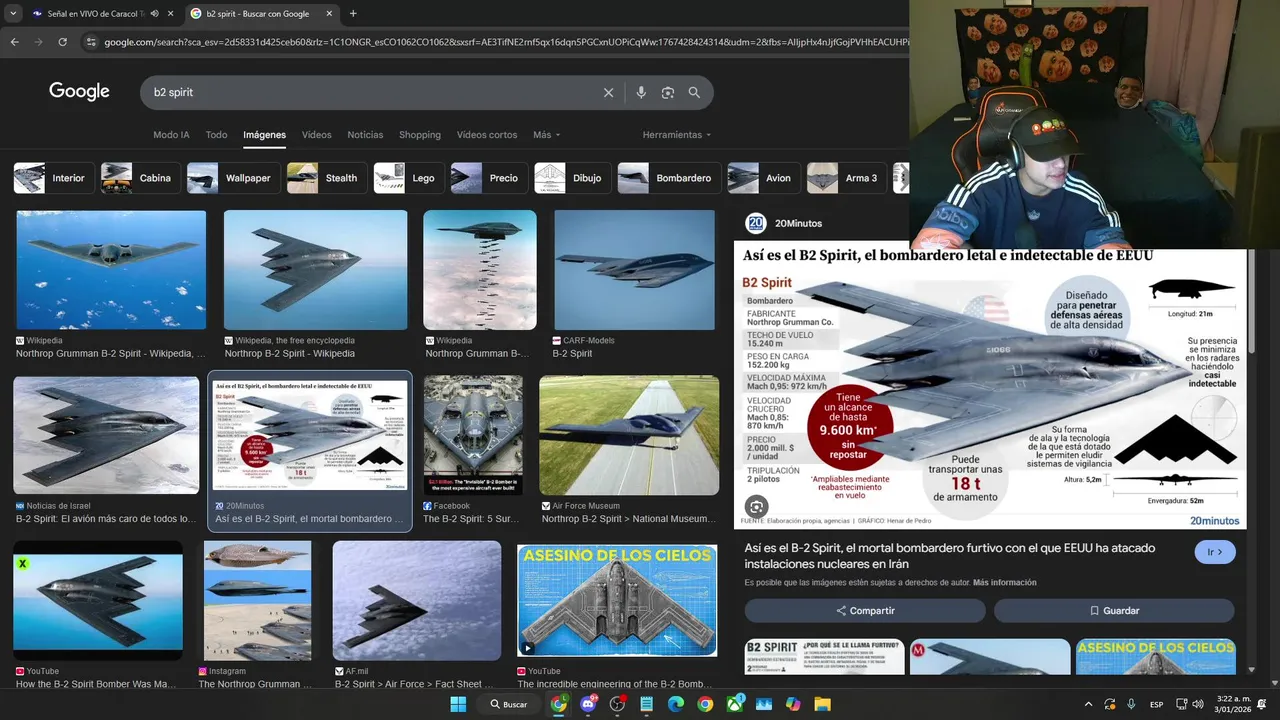Viewport: 1280px width, 720px height.
Task: Open the tab search dropdown arrow
Action: [13, 14]
